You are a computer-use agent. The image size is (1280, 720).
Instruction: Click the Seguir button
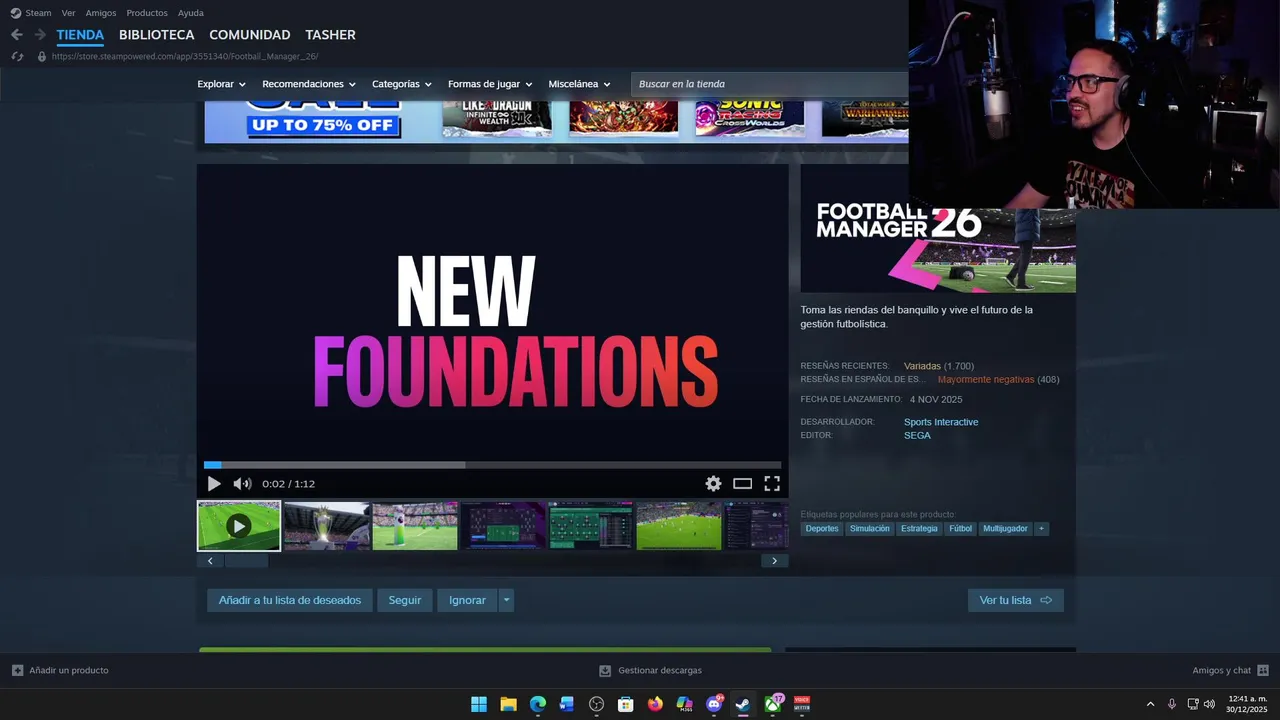(x=405, y=600)
